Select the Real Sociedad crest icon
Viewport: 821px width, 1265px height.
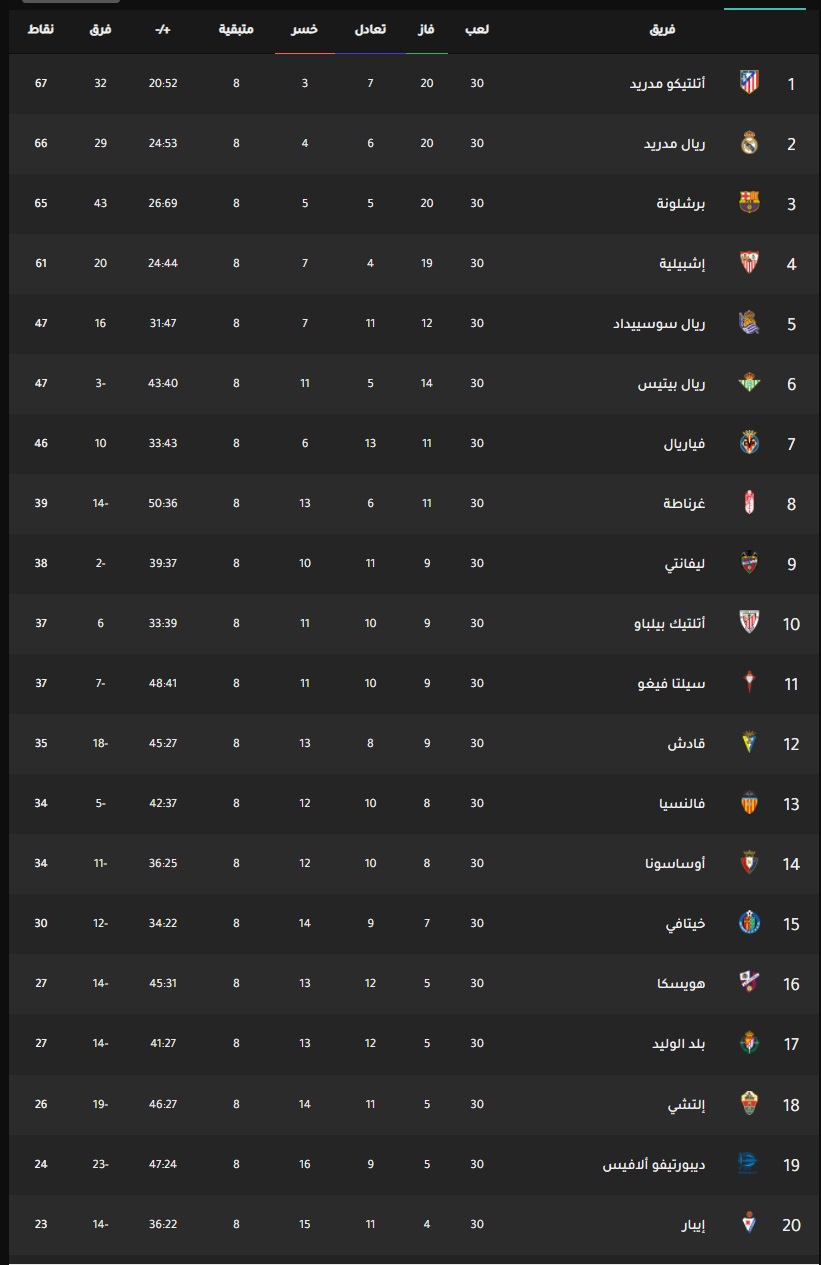749,323
